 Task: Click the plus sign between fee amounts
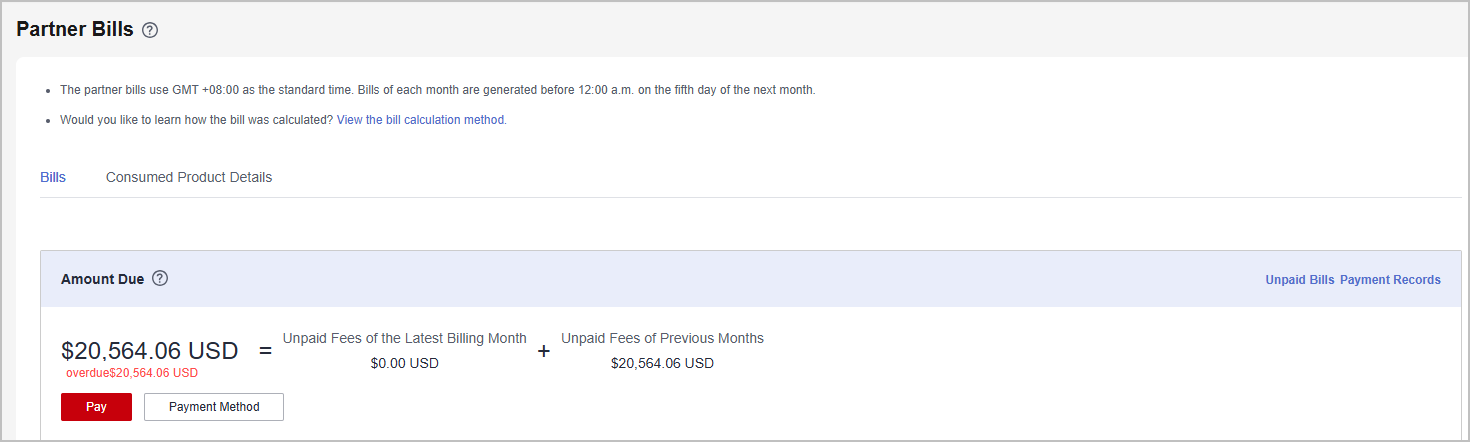pyautogui.click(x=544, y=351)
